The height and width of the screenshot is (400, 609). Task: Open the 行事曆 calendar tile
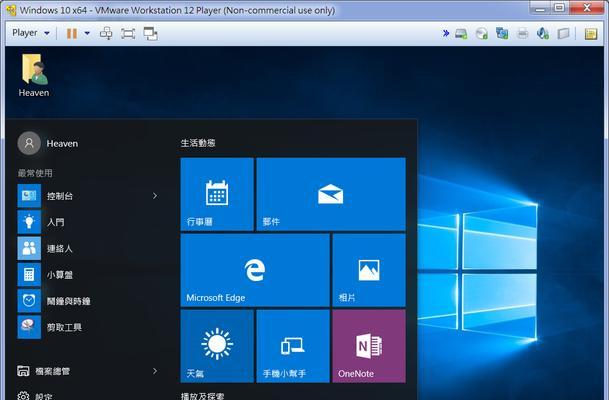click(217, 194)
